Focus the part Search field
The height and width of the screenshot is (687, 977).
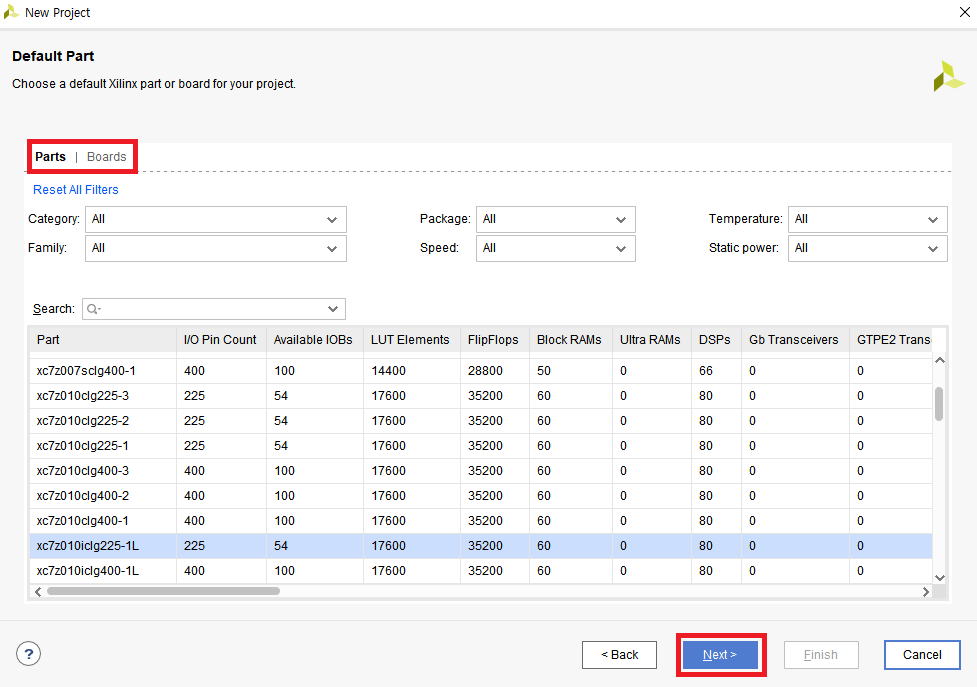click(214, 309)
